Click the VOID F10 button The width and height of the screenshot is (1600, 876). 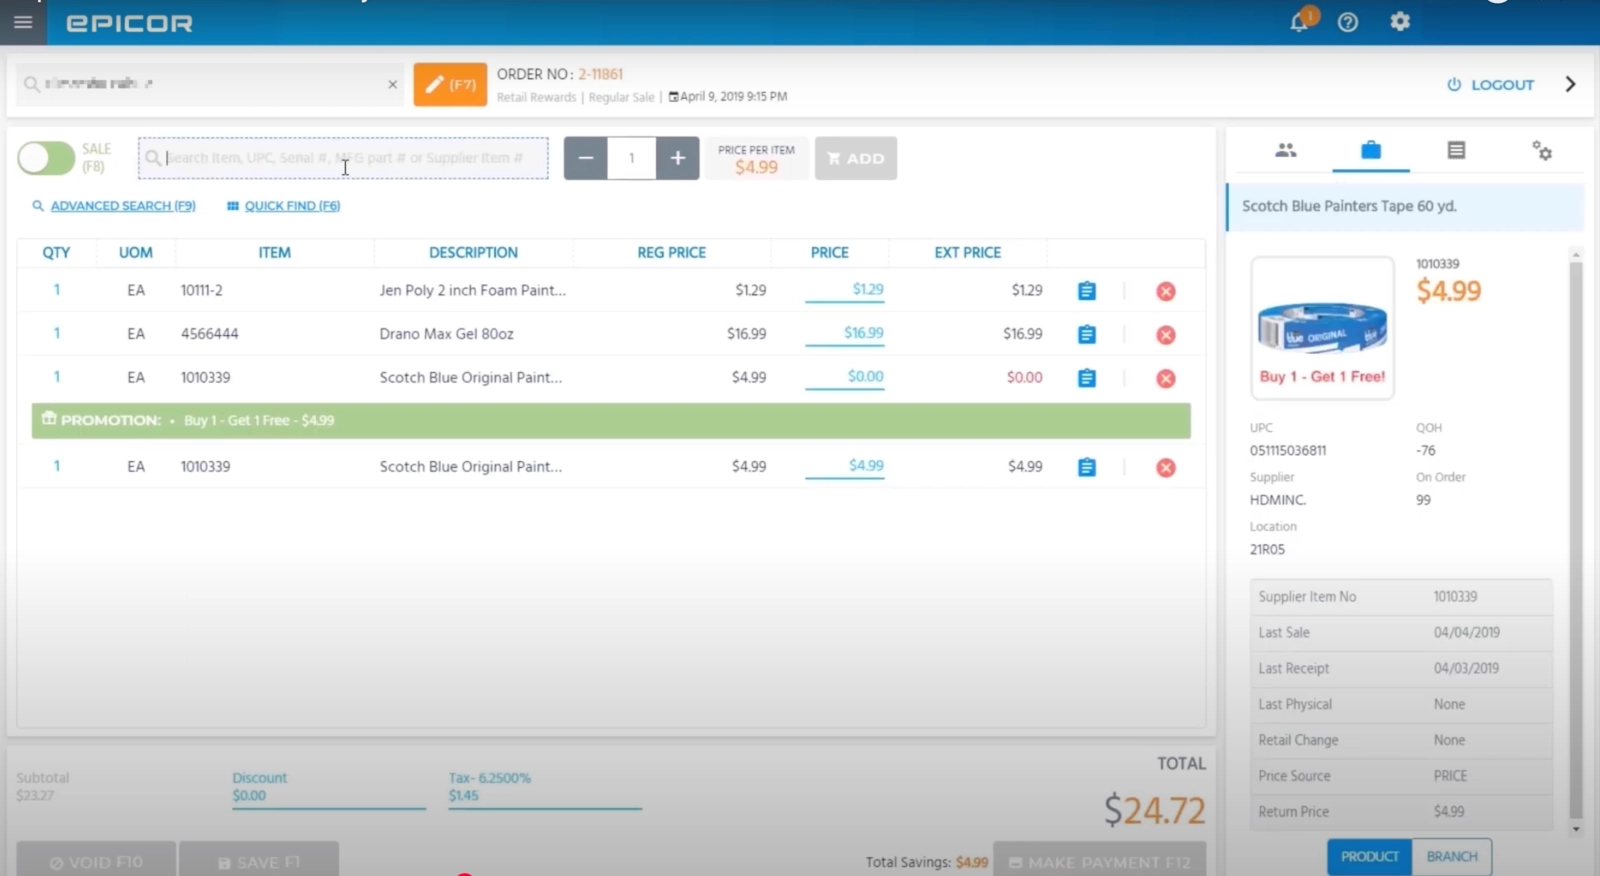pyautogui.click(x=96, y=861)
